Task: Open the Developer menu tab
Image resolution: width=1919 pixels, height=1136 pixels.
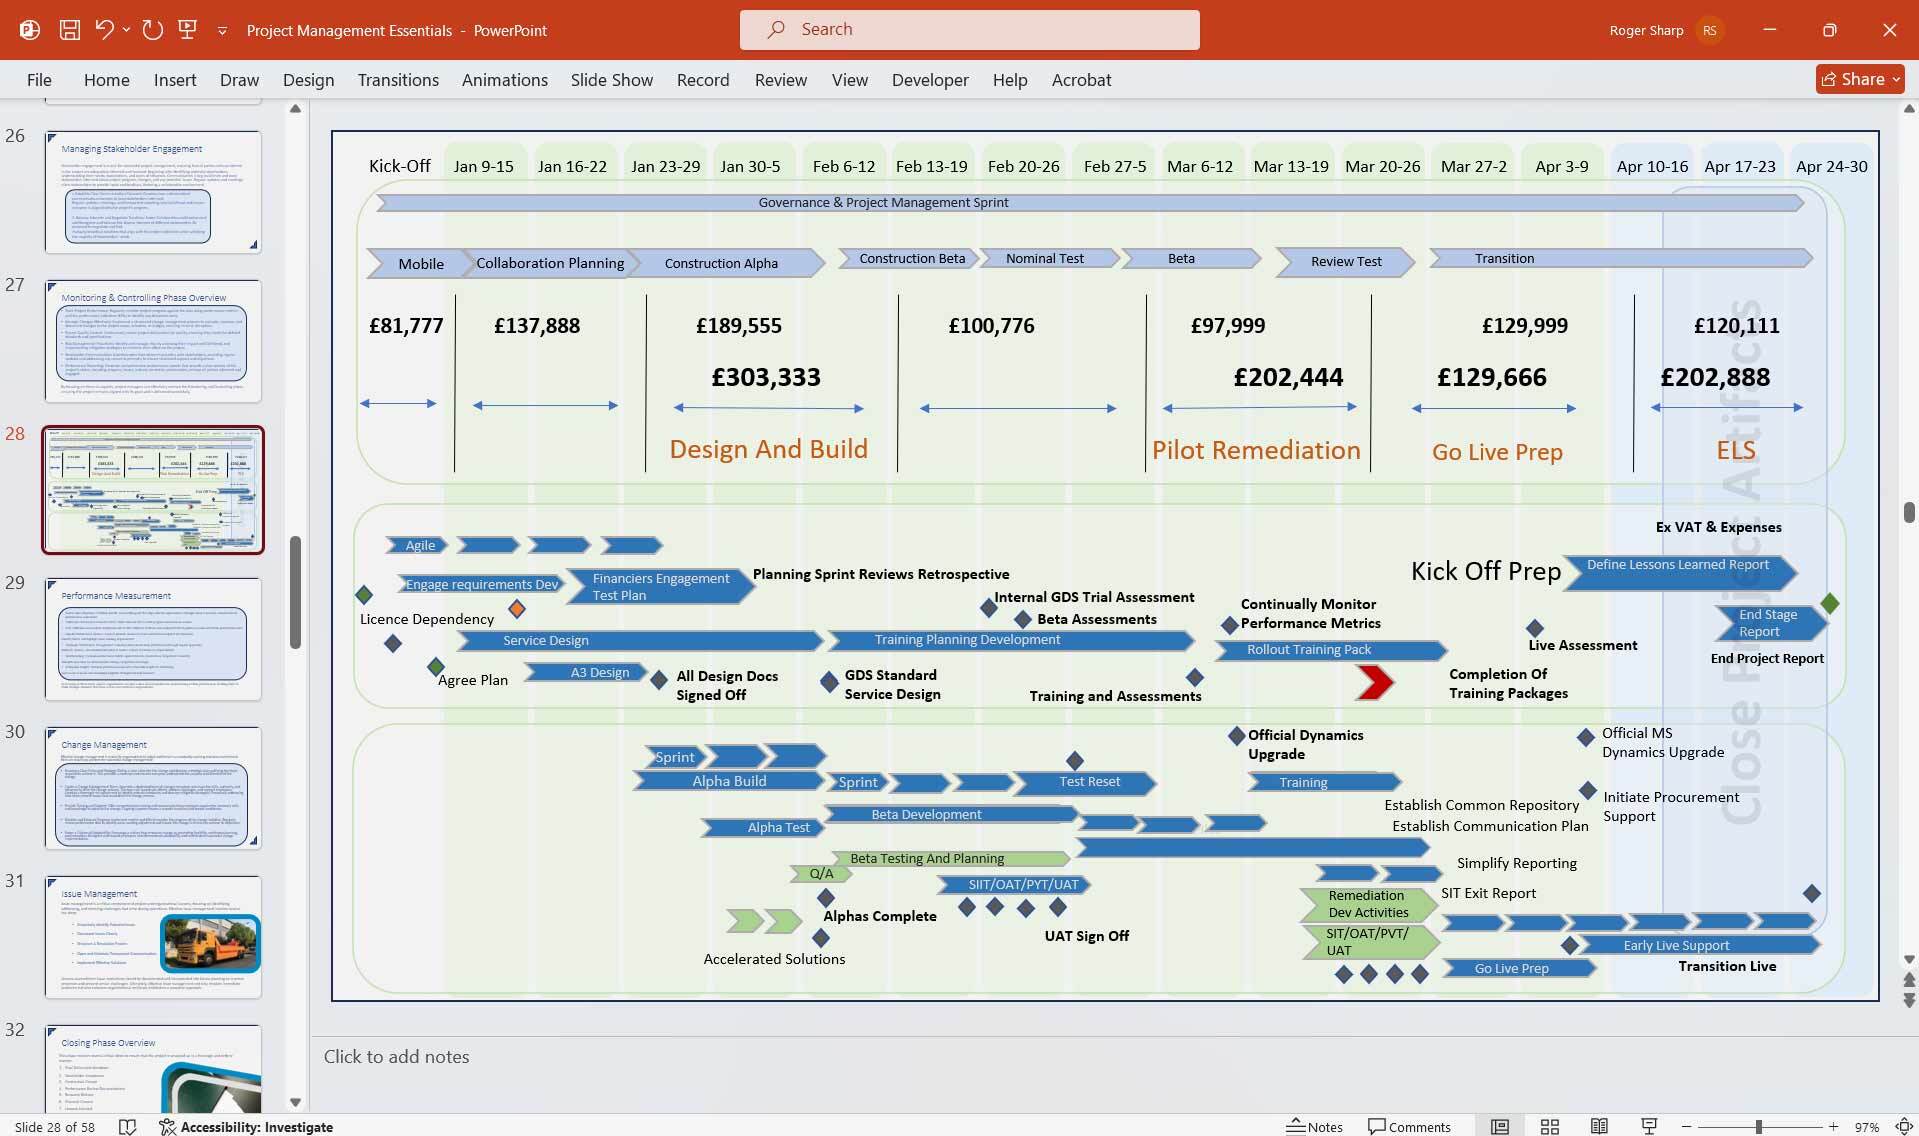Action: [929, 80]
